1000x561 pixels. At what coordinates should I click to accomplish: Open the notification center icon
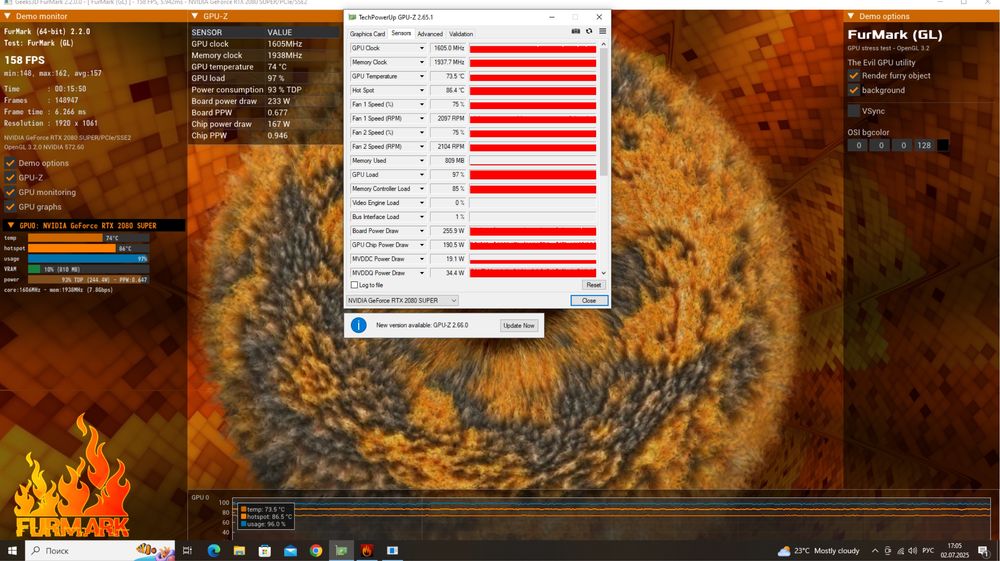coord(984,551)
